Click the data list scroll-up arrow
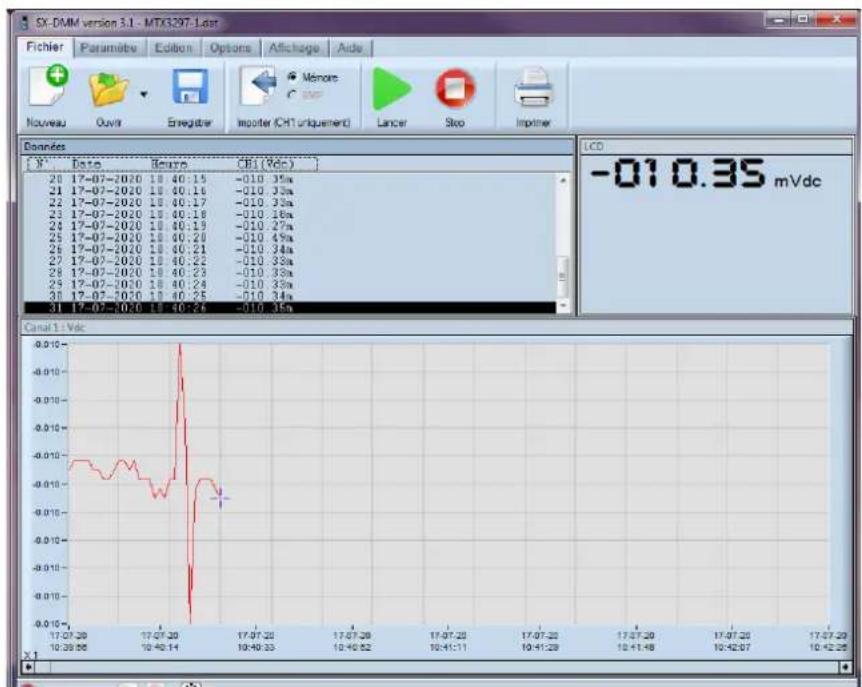Screen dimensions: 862x687 (x=562, y=180)
